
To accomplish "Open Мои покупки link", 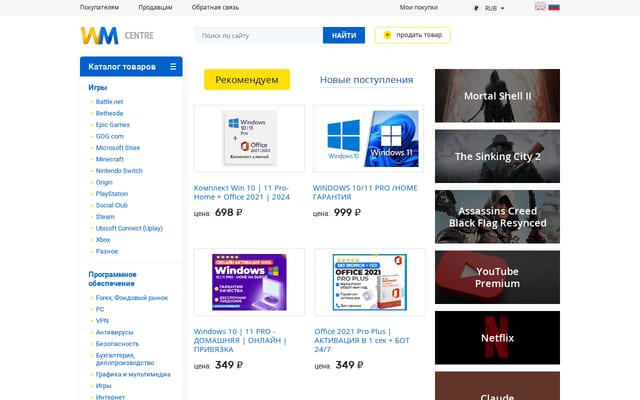I will click(x=418, y=7).
